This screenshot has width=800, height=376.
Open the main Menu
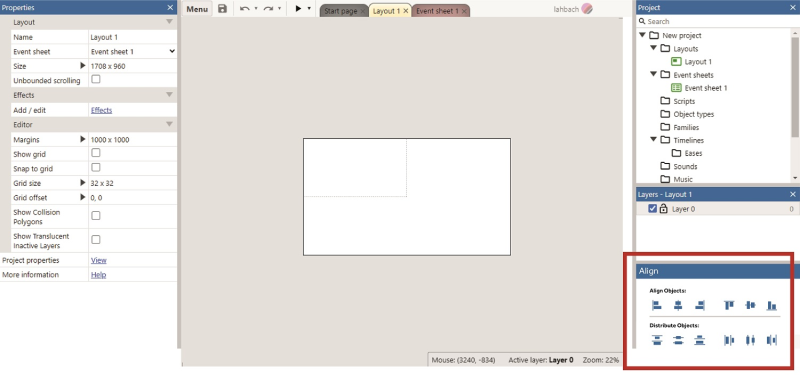tap(197, 9)
